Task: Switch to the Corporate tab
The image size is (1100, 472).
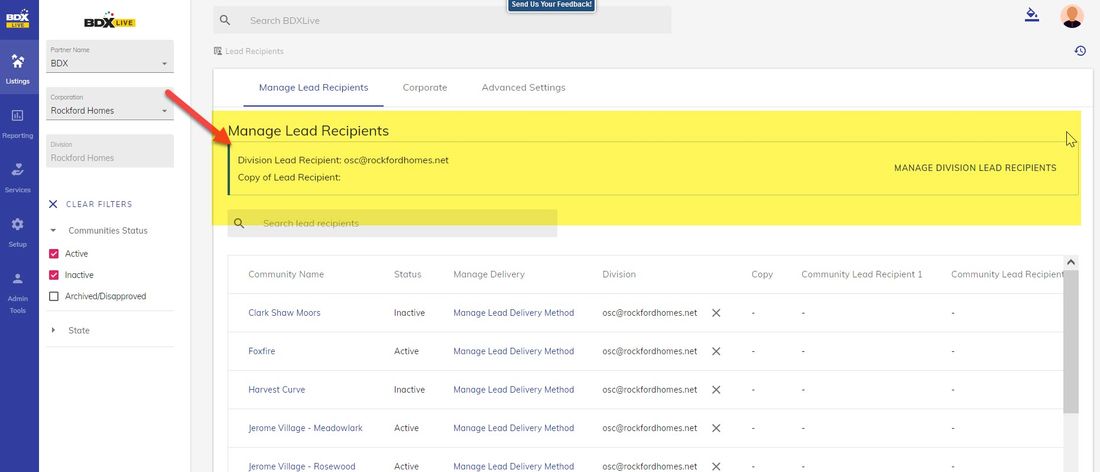Action: [424, 88]
